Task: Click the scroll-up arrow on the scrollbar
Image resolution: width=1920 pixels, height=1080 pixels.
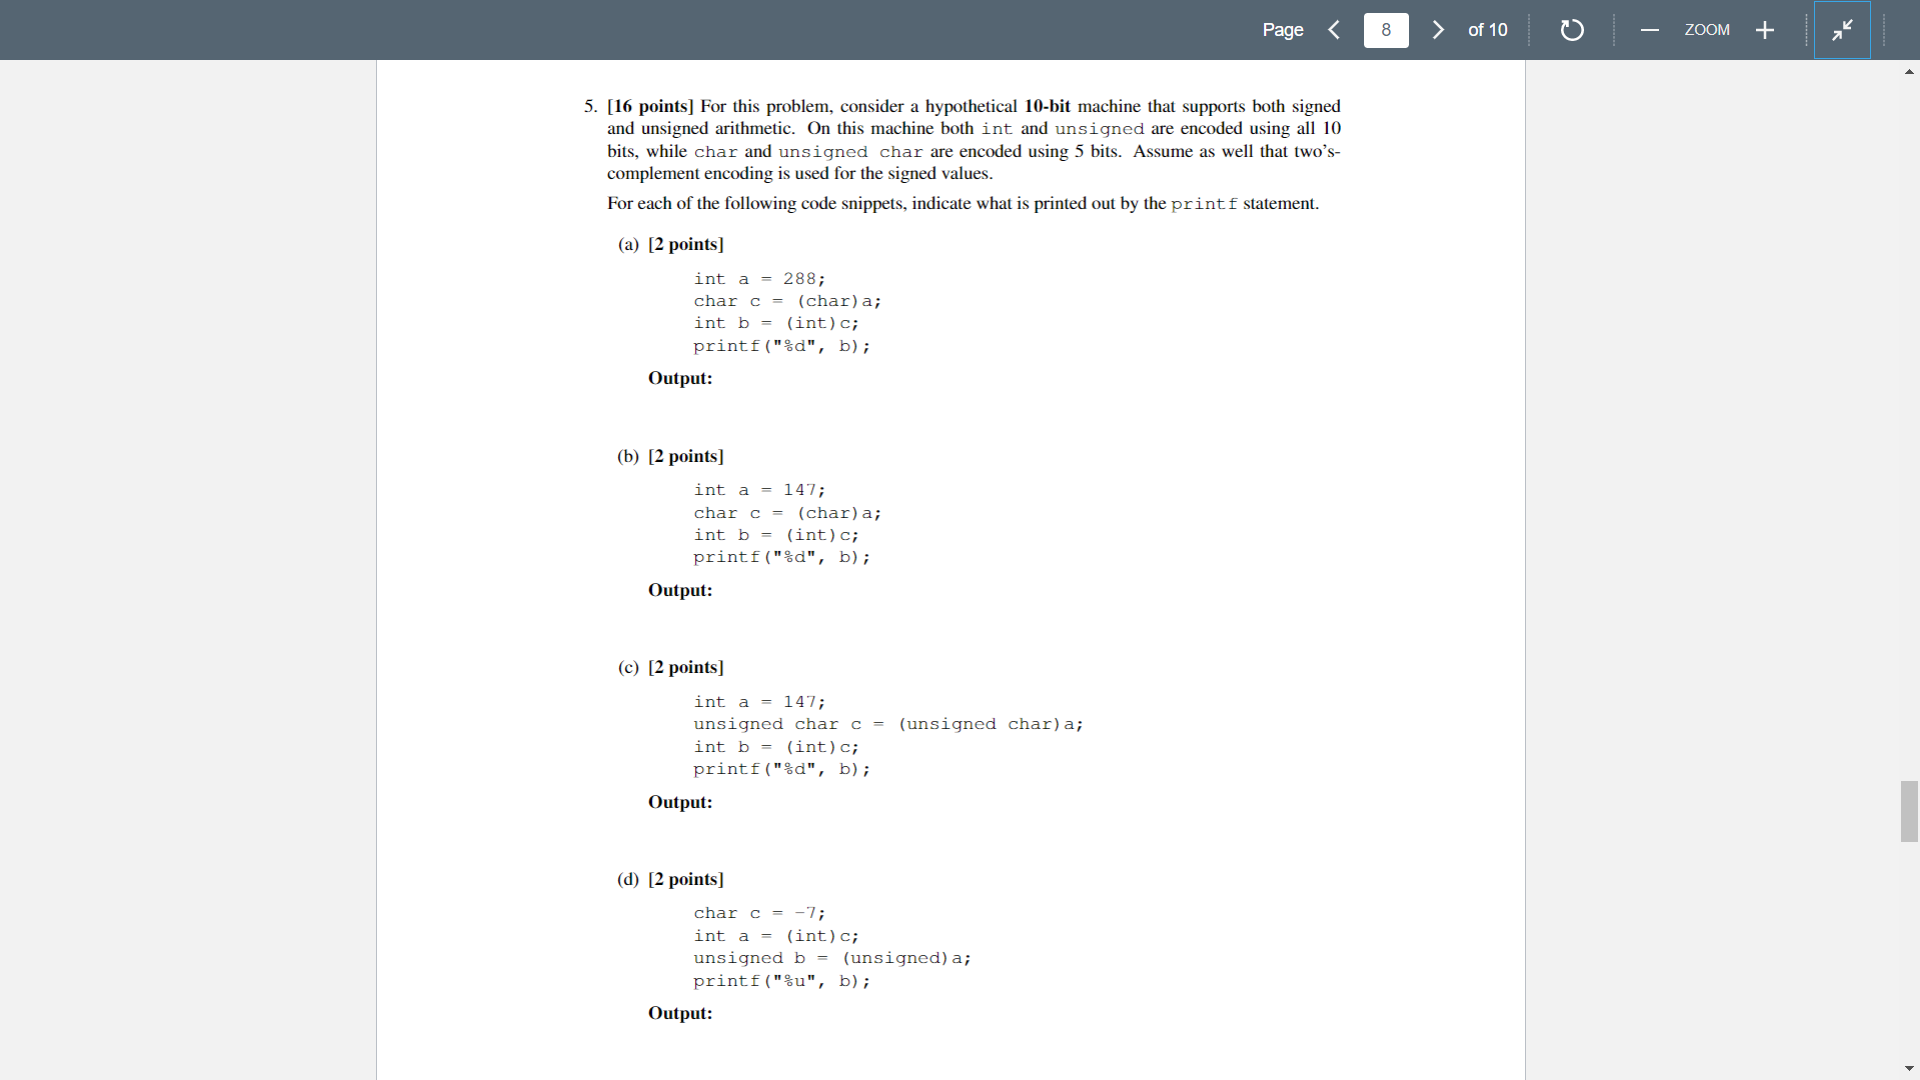Action: [x=1909, y=71]
